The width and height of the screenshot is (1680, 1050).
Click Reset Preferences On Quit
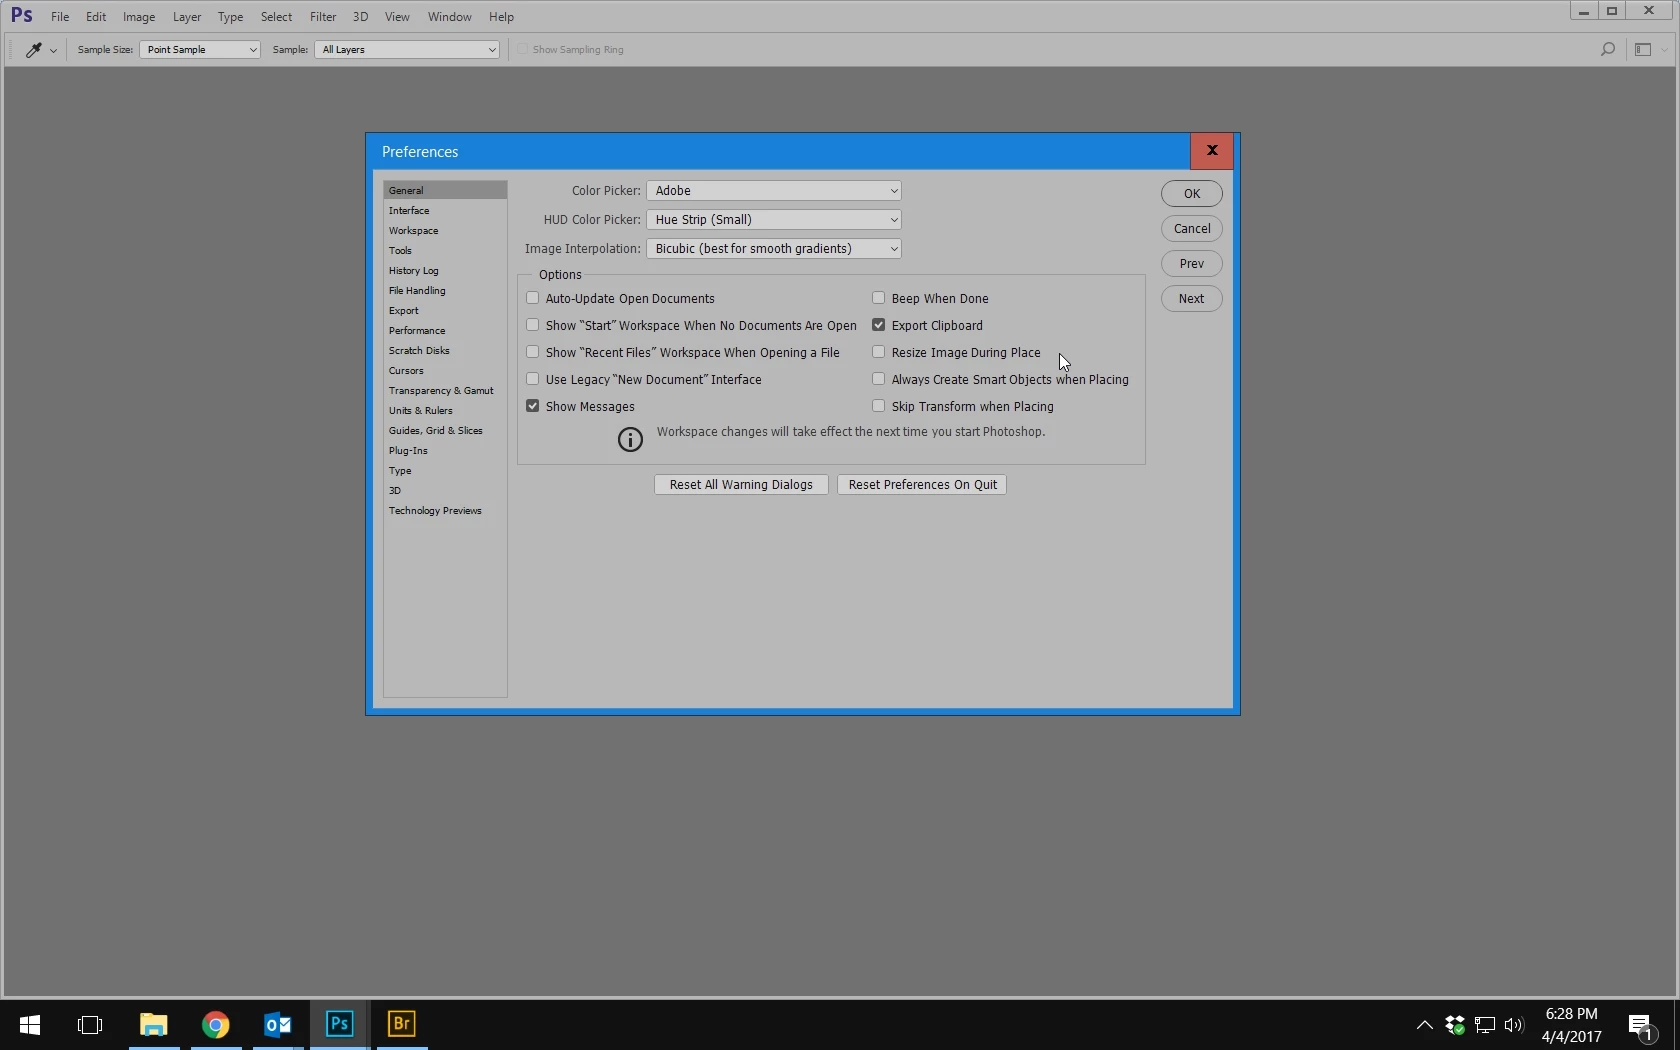click(922, 484)
